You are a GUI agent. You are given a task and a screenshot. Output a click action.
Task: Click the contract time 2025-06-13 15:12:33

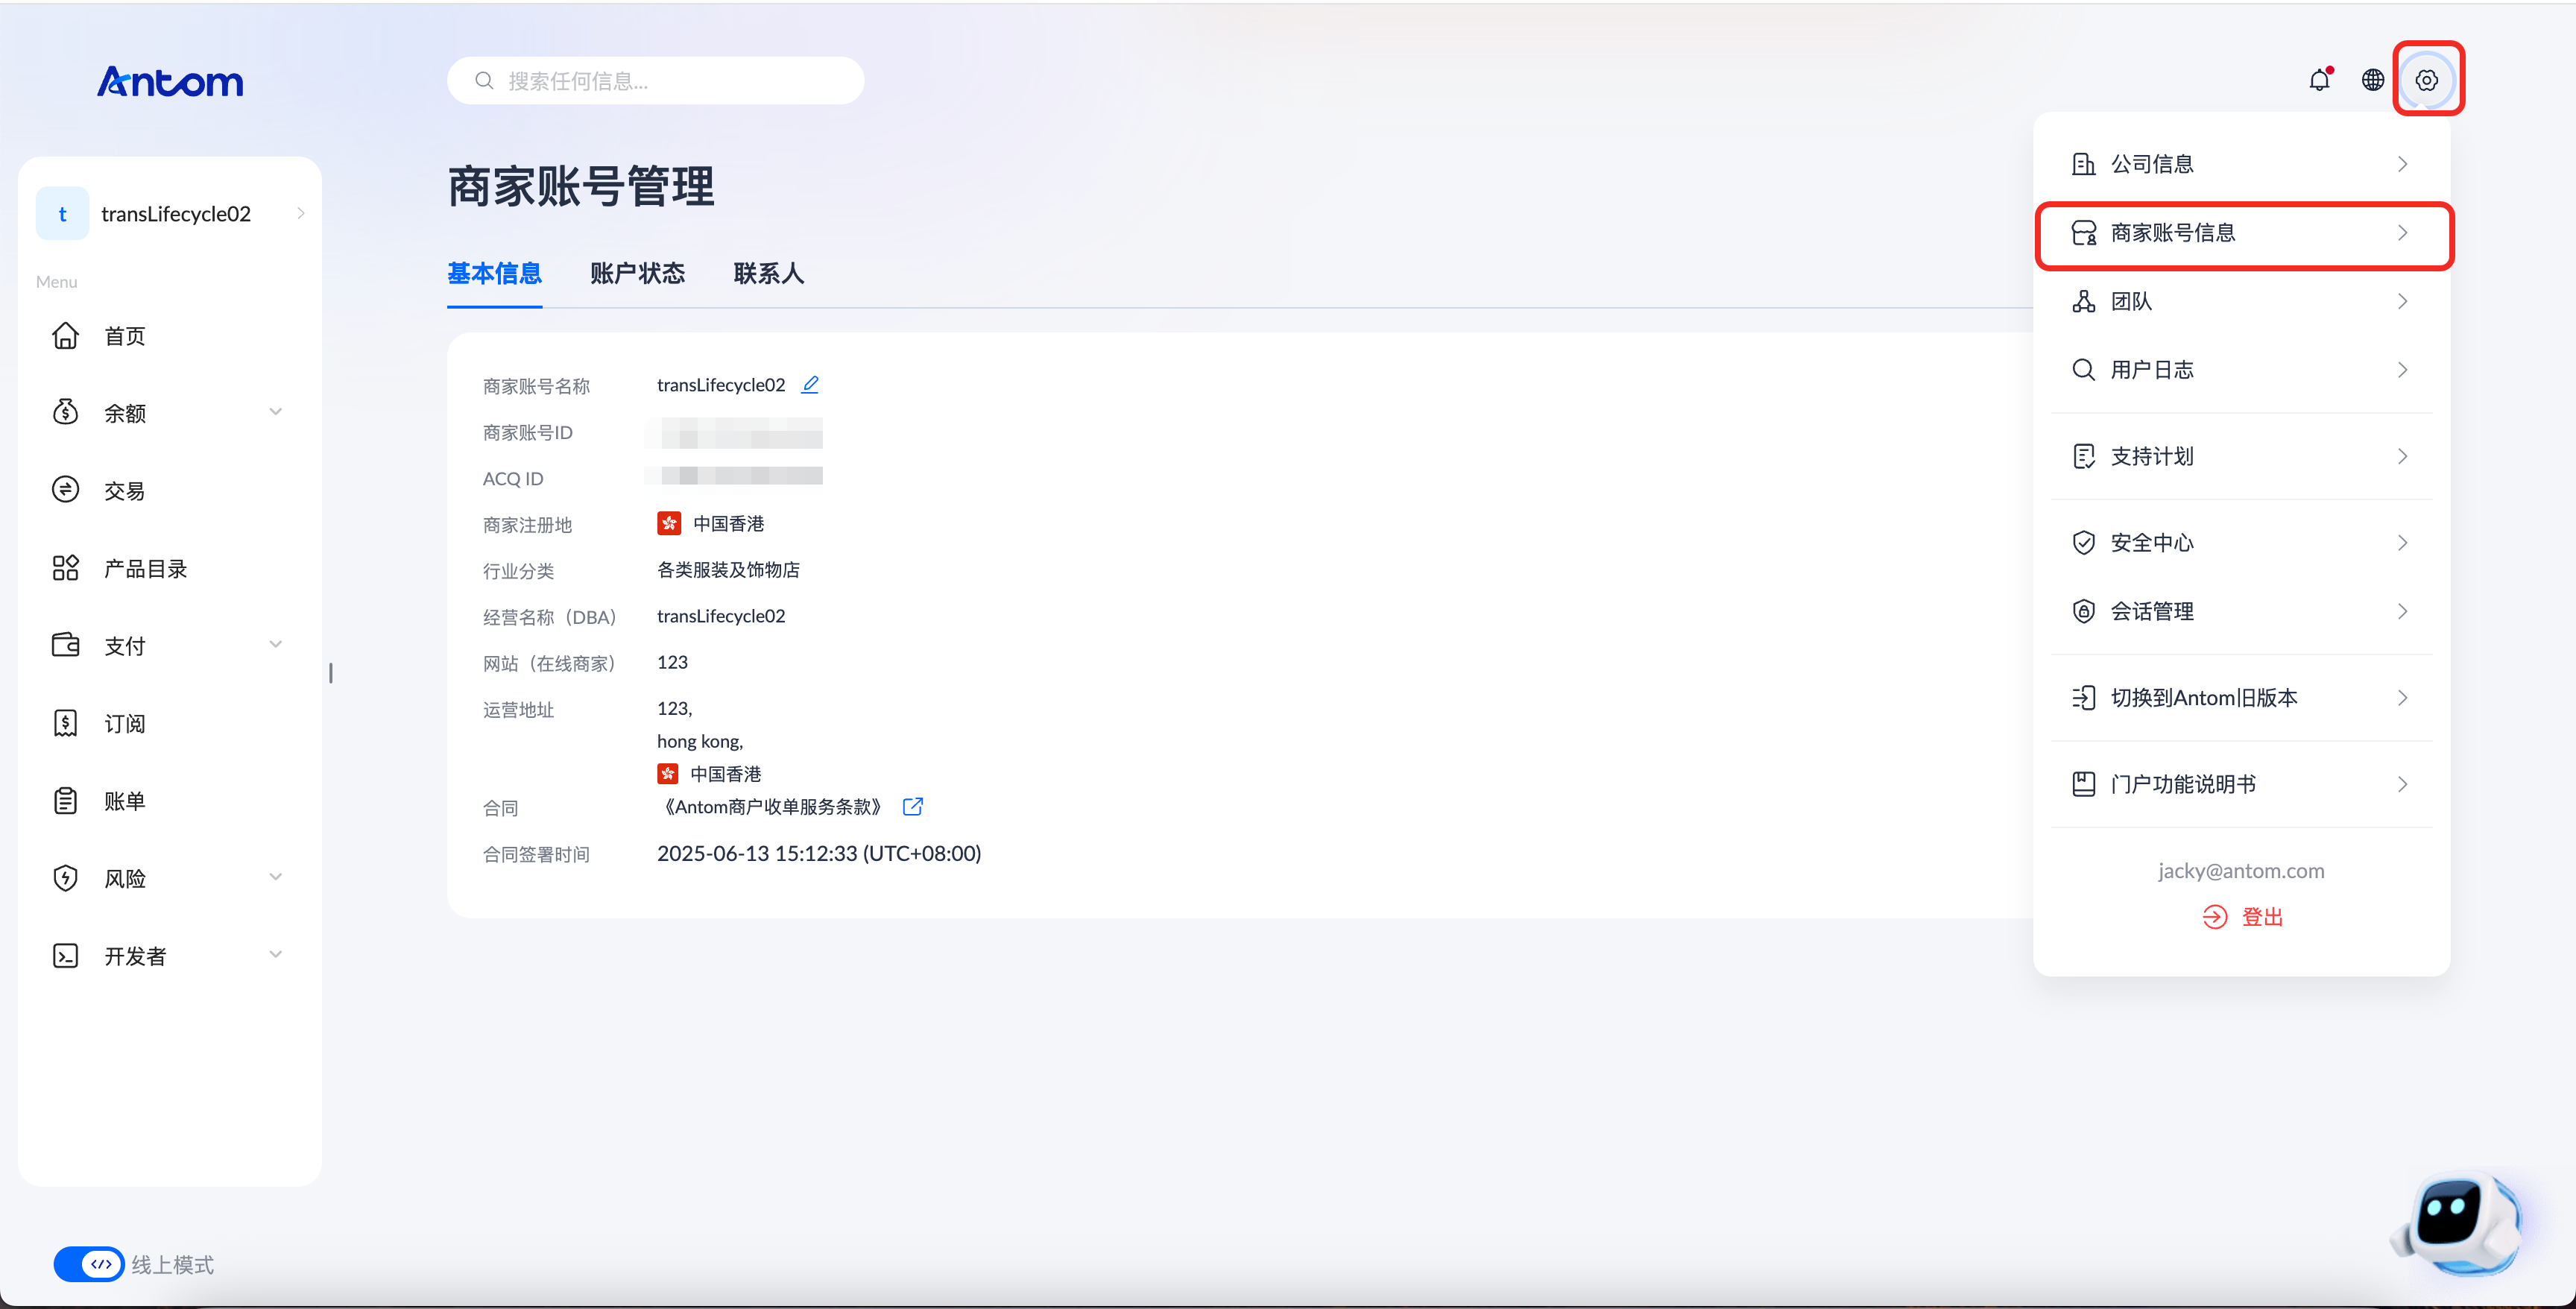819,854
